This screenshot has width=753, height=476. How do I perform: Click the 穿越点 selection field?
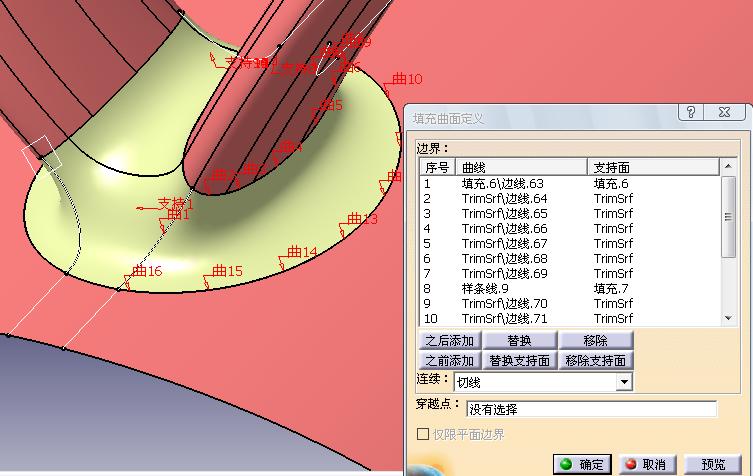pos(592,409)
